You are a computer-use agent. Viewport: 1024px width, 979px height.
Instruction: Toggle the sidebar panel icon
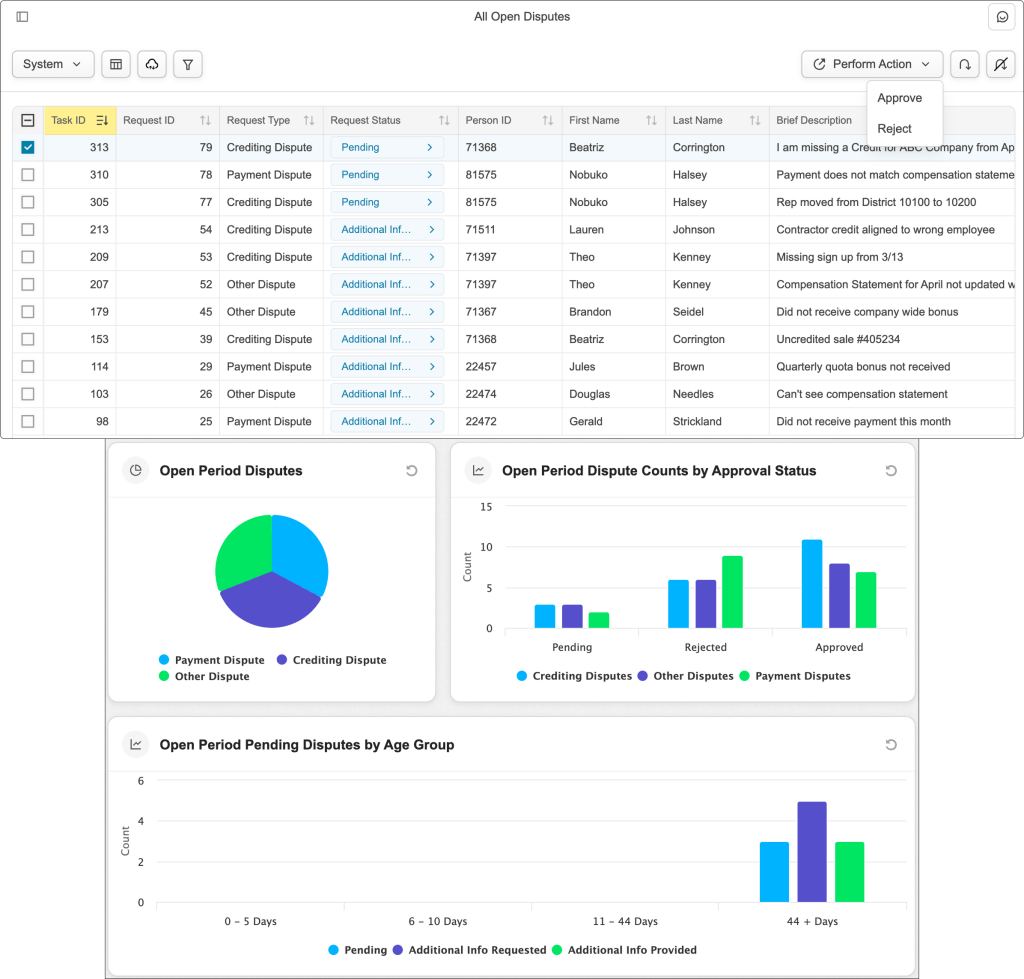click(x=22, y=17)
